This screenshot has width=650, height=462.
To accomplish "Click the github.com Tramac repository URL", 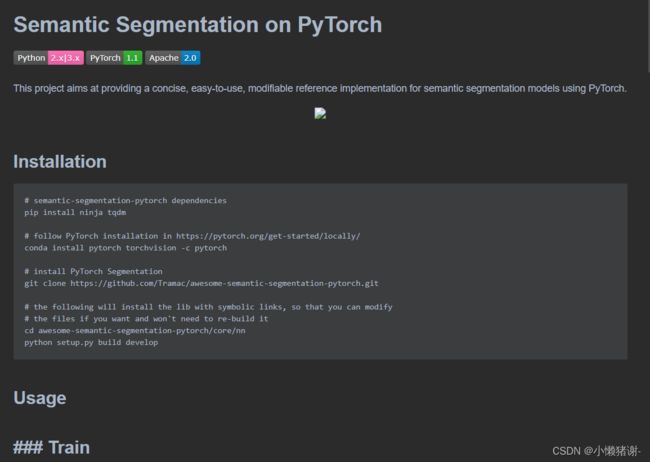I will [x=224, y=283].
